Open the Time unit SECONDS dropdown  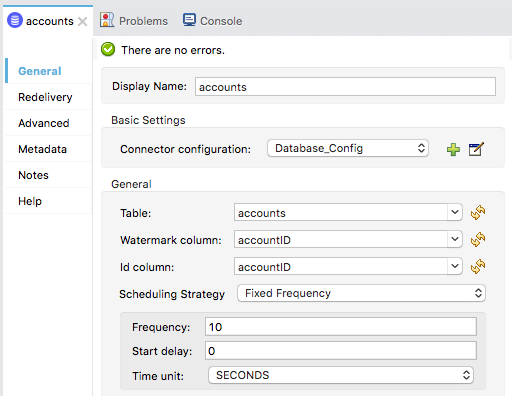pyautogui.click(x=341, y=375)
